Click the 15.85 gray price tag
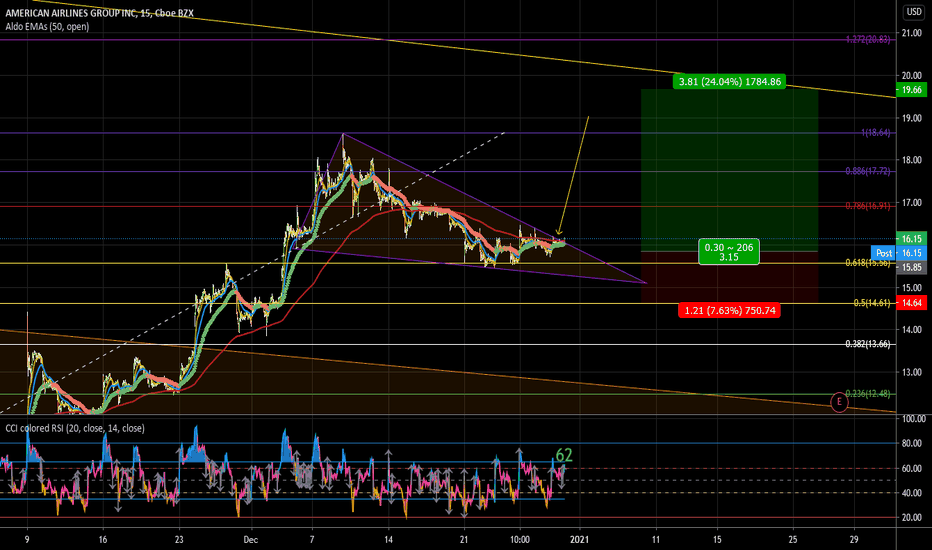Viewport: 932px width, 550px height. [x=912, y=268]
